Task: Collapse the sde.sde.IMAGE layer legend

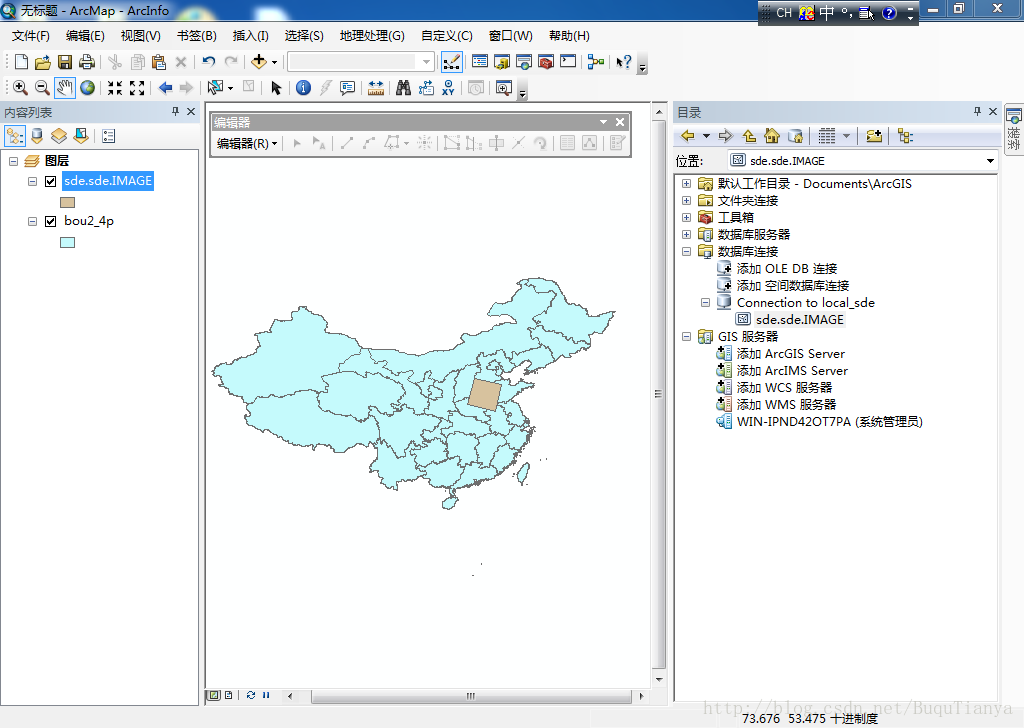Action: (x=33, y=182)
